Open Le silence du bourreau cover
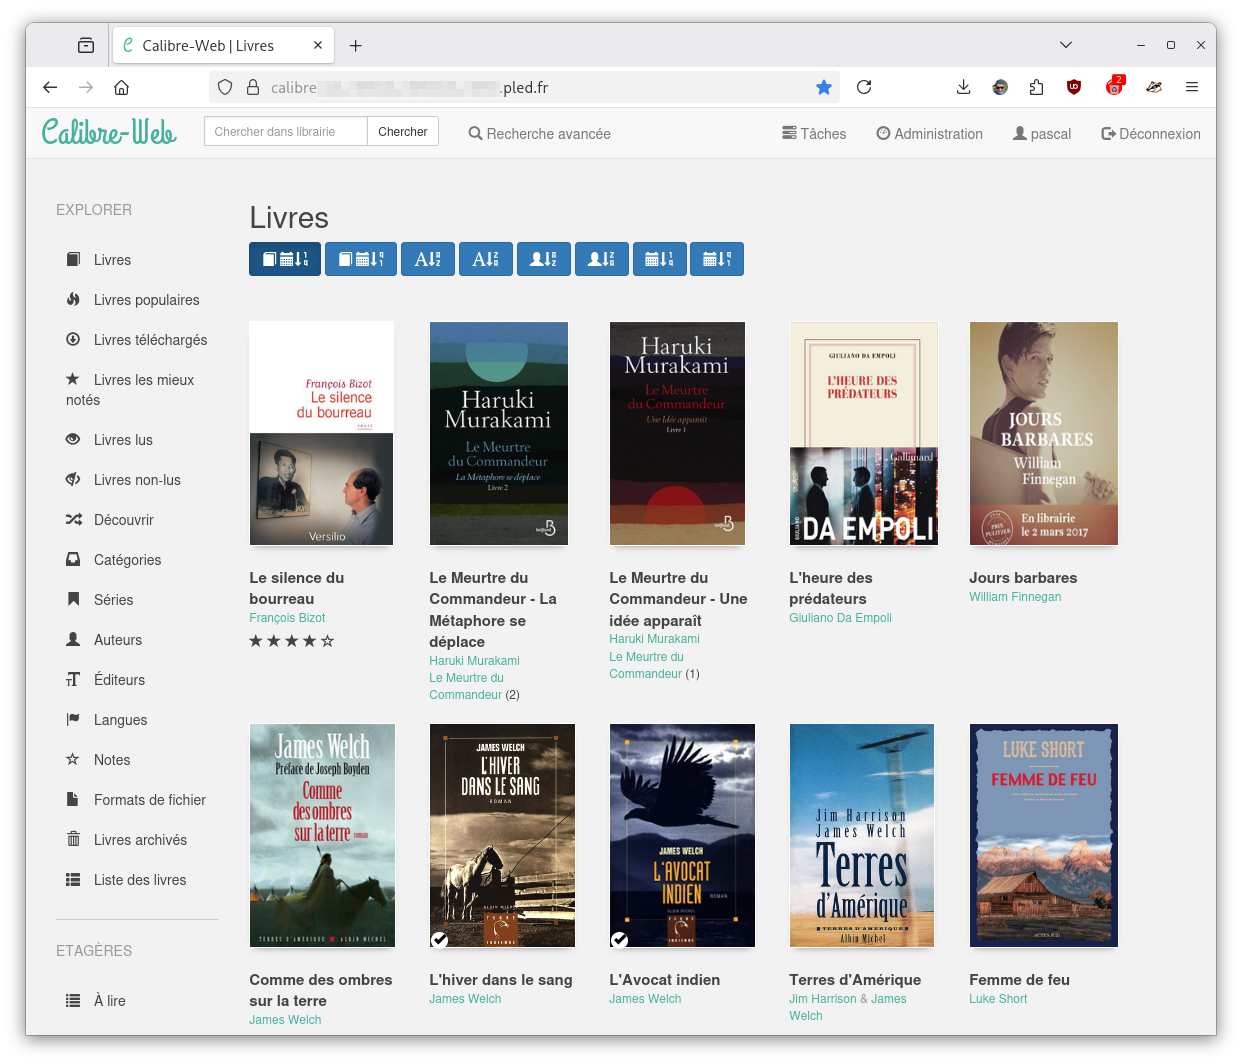The image size is (1242, 1064). pos(321,433)
